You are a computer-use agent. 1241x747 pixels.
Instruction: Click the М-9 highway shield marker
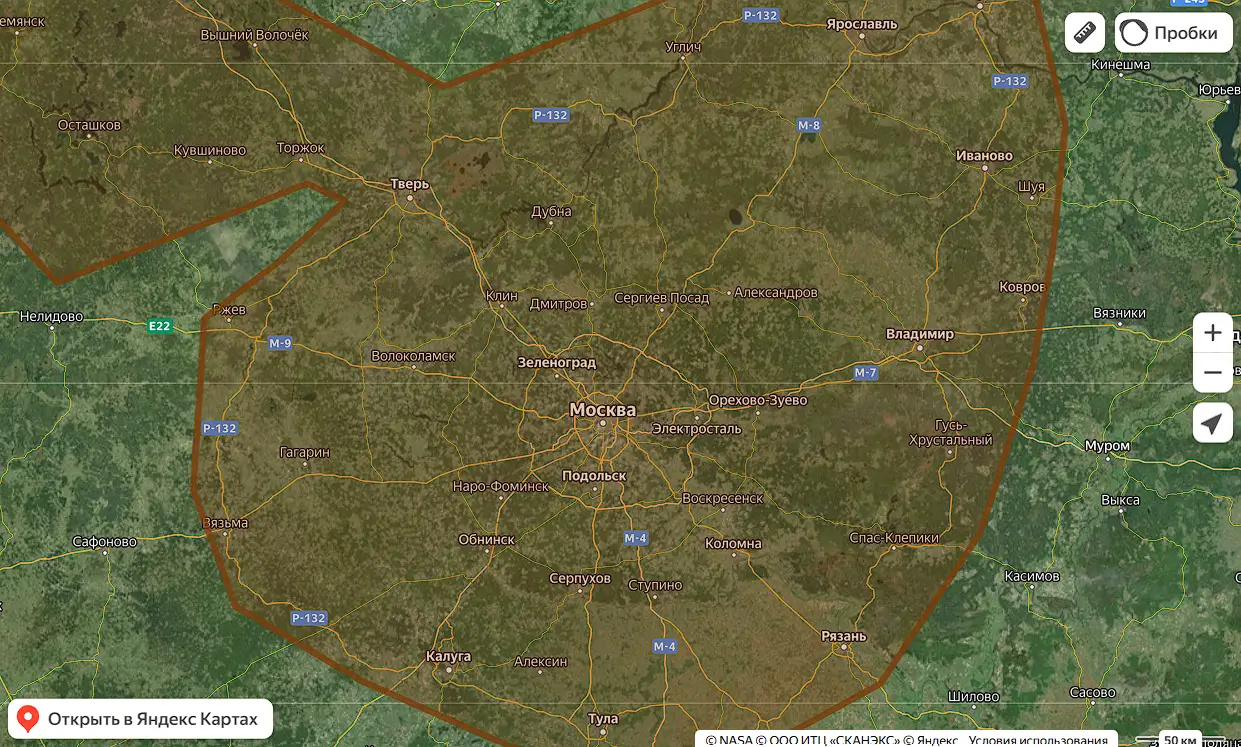[280, 343]
